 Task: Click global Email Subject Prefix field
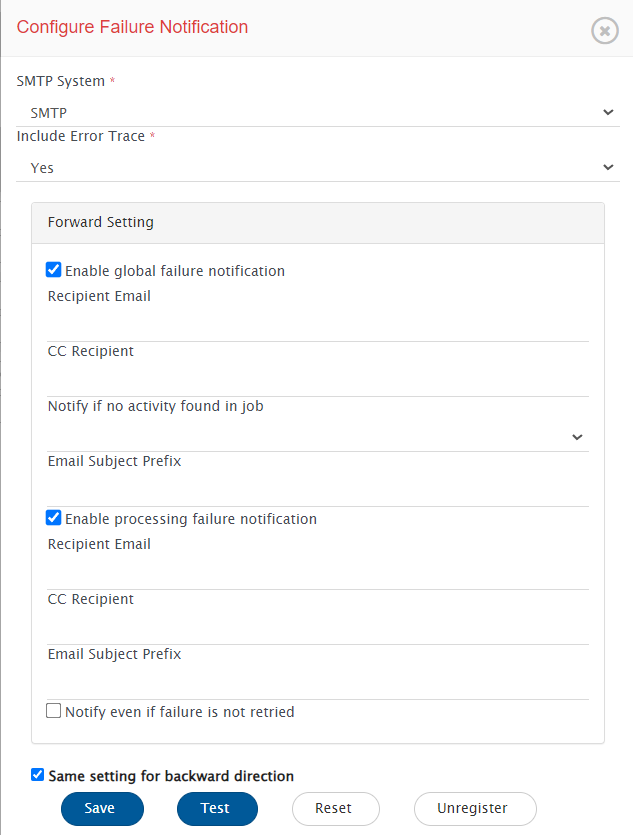(x=318, y=491)
